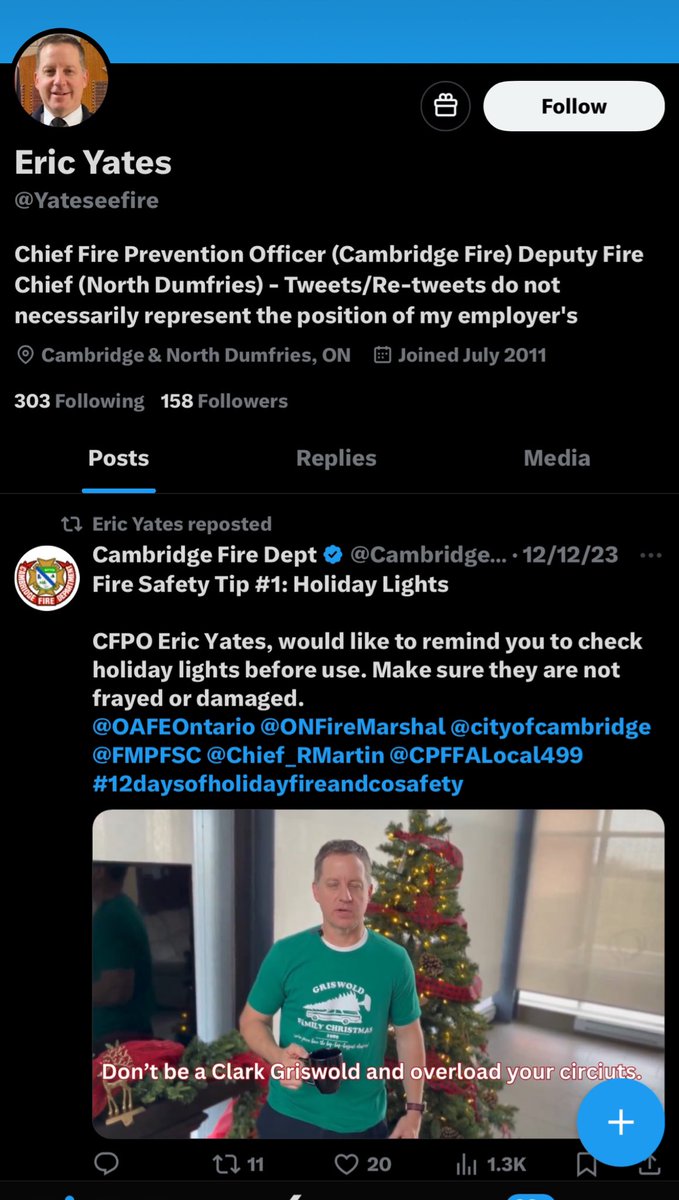Switch to the Replies tab
The width and height of the screenshot is (679, 1200).
pyautogui.click(x=336, y=458)
